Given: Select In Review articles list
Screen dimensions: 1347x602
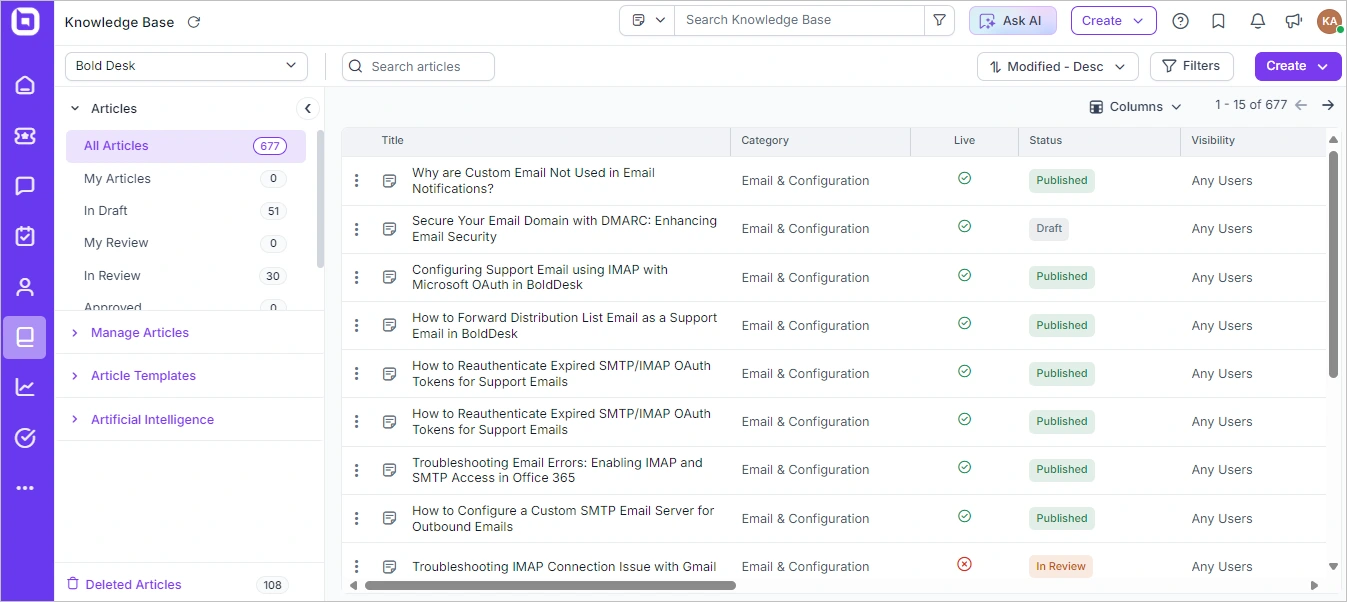Looking at the screenshot, I should coord(112,276).
